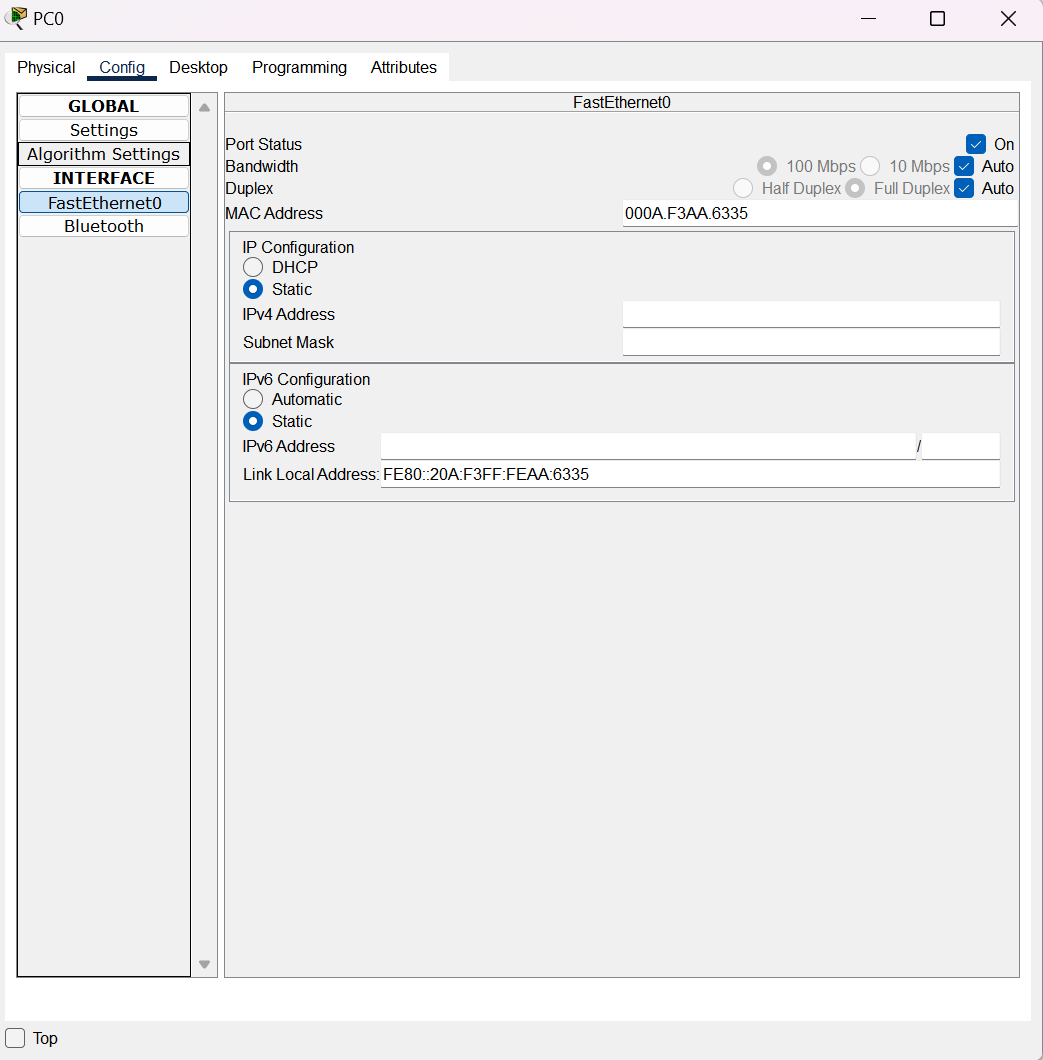Screen dimensions: 1043x1060
Task: Toggle Port Status On checkbox
Action: tap(976, 144)
